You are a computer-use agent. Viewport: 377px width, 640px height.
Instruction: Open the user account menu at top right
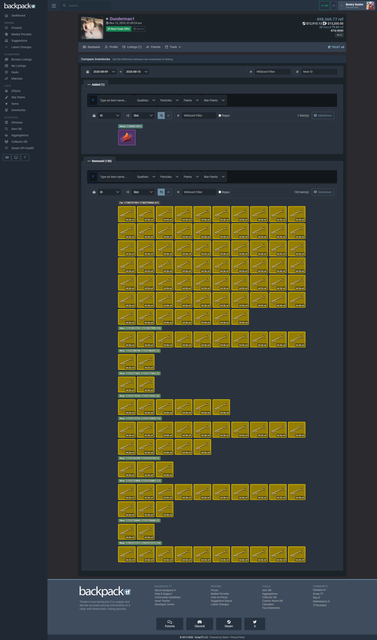pyautogui.click(x=356, y=6)
